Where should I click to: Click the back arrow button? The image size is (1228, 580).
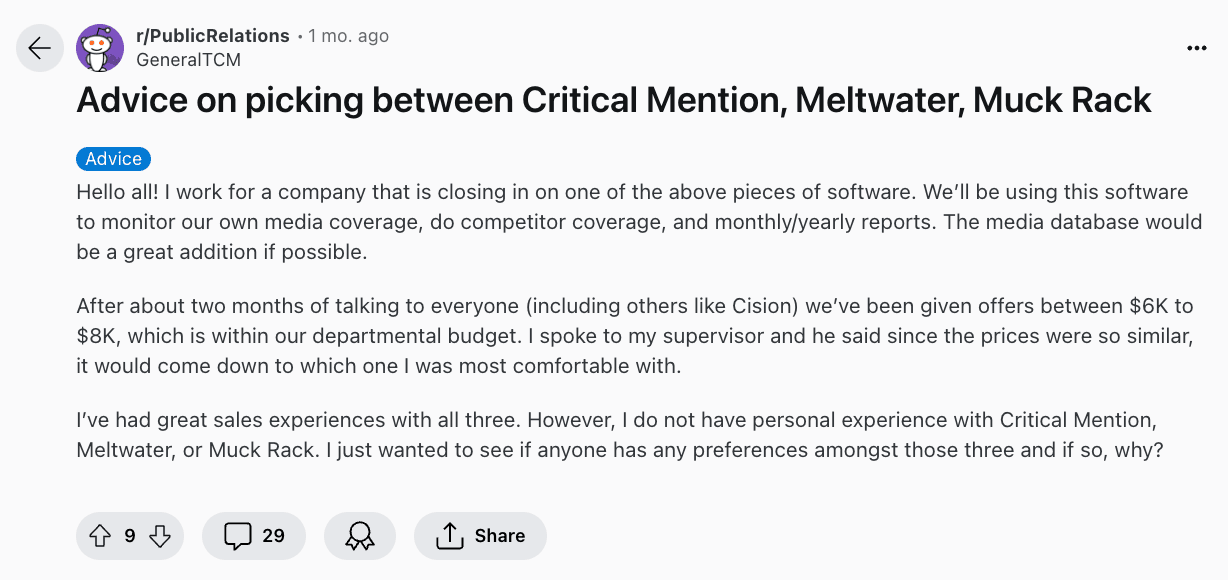click(x=40, y=48)
